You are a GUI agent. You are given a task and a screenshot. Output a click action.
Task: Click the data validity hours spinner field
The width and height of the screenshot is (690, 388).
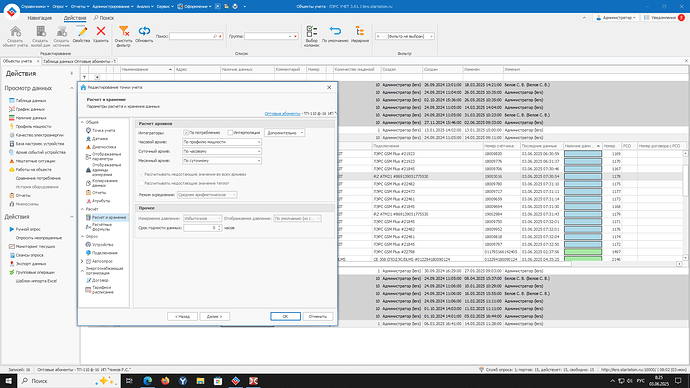(x=202, y=228)
